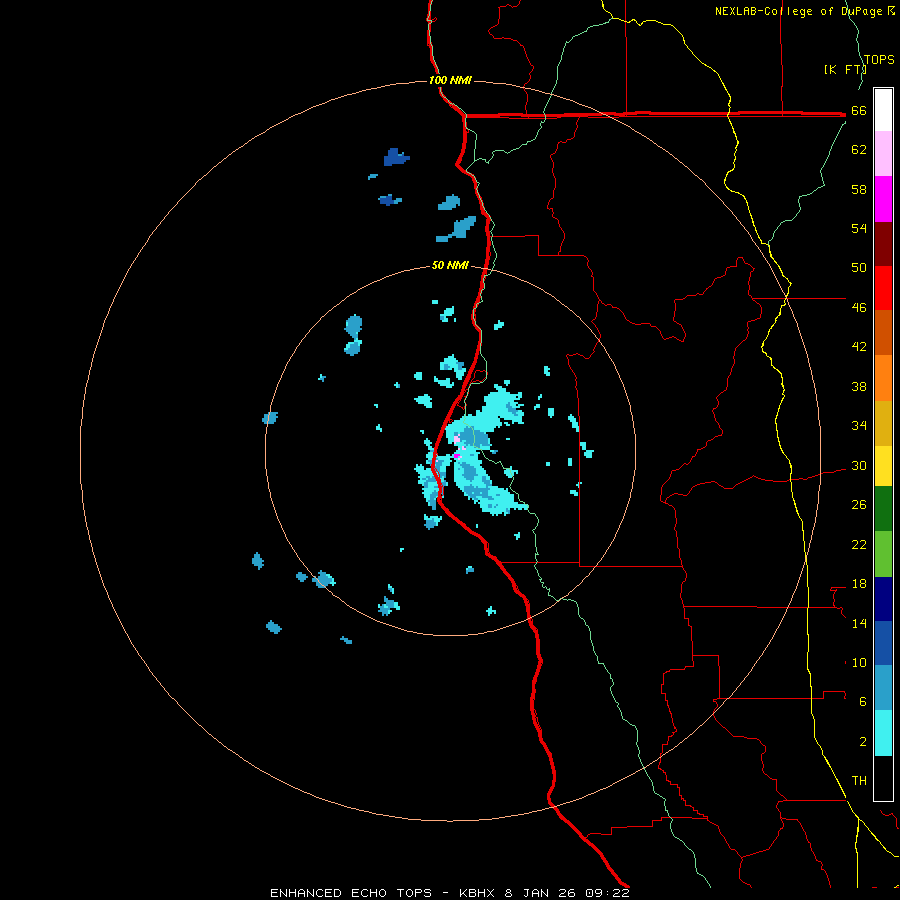Click the legend value 34
Image resolution: width=900 pixels, height=900 pixels.
click(x=859, y=425)
